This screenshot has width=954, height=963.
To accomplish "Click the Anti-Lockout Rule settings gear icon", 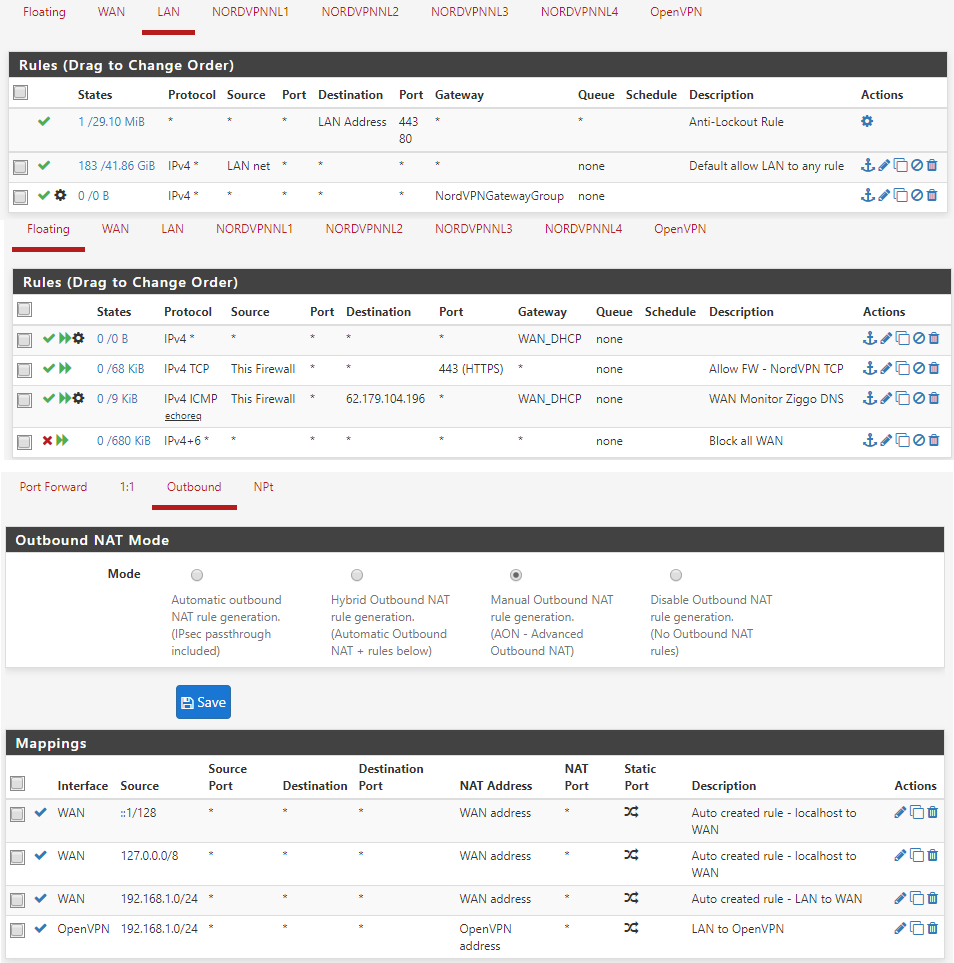I will pos(867,121).
